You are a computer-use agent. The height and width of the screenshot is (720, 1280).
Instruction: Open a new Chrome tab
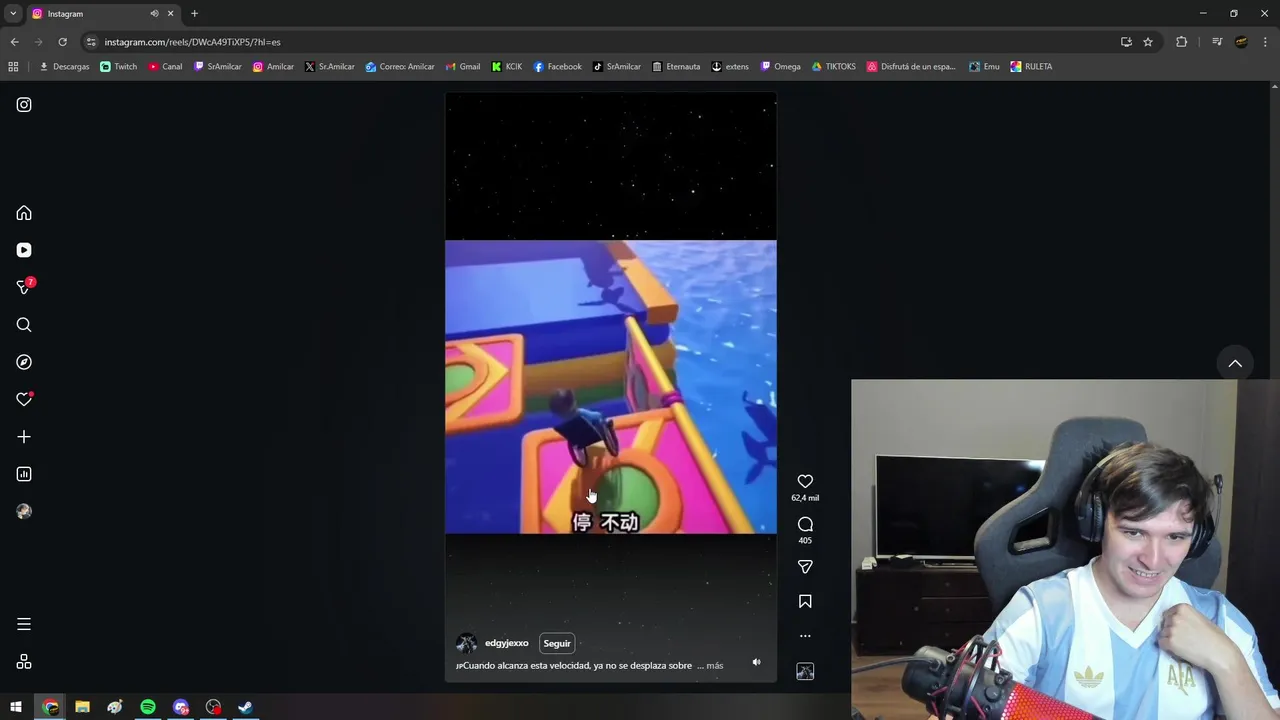coord(194,14)
